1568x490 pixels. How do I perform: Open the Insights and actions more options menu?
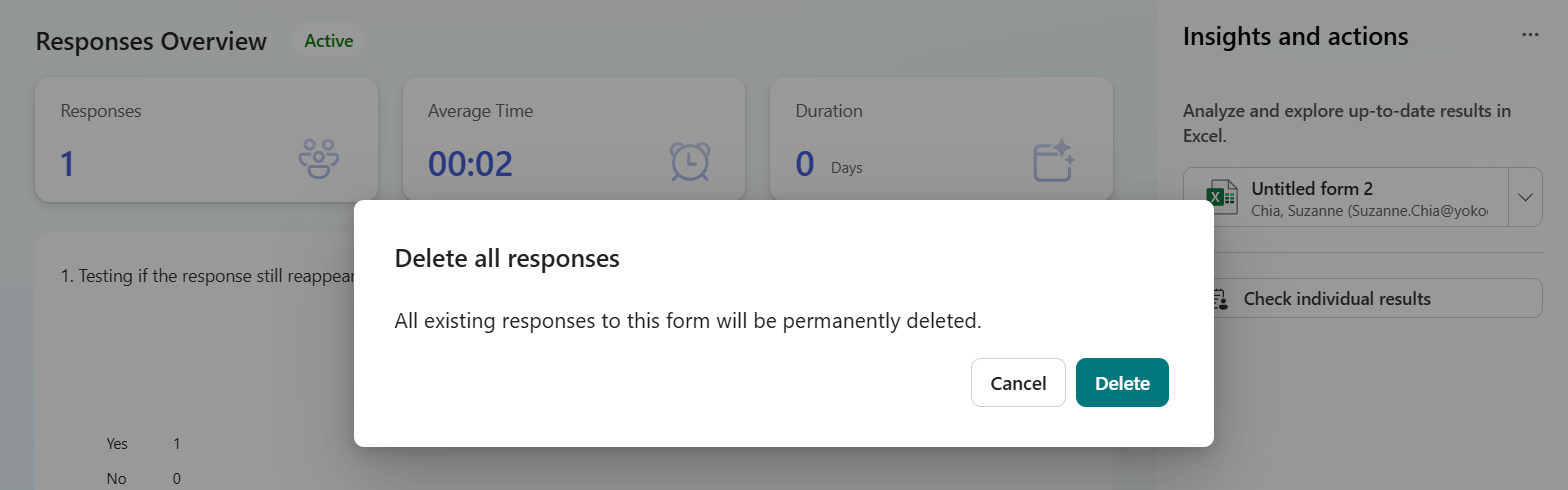(x=1530, y=35)
